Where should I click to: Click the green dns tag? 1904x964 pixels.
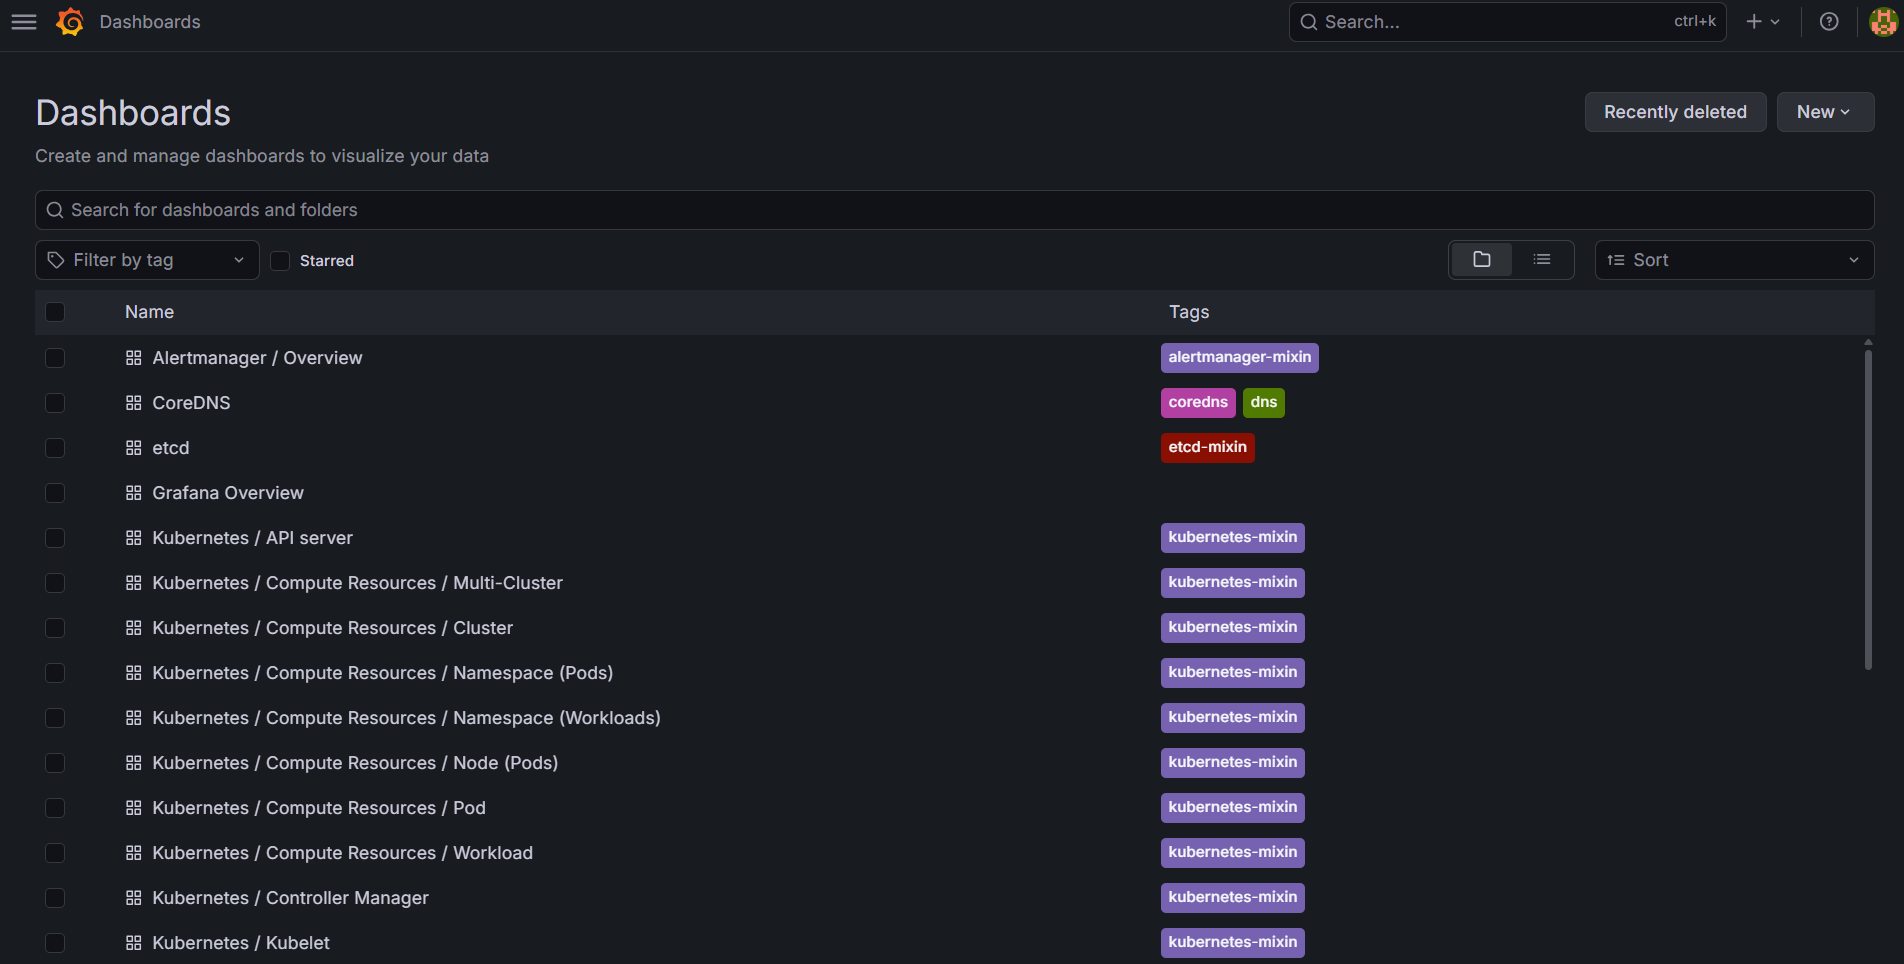click(1264, 403)
